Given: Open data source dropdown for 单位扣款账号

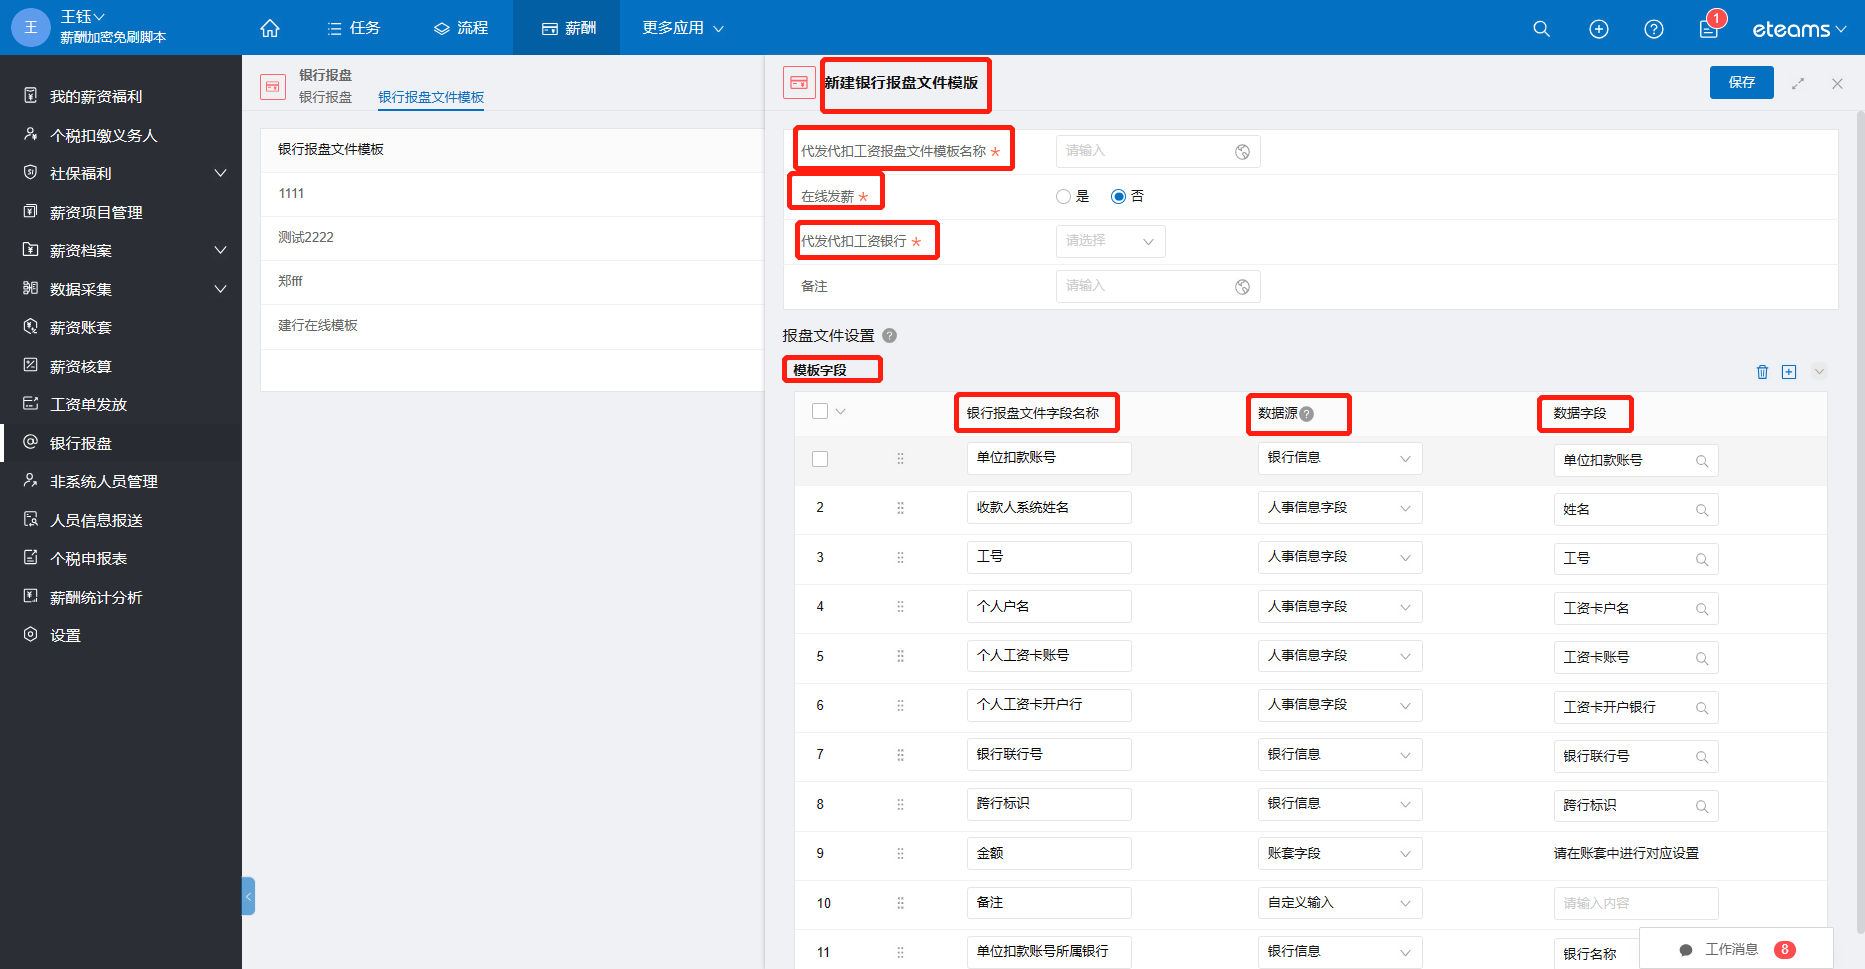Looking at the screenshot, I should (1339, 458).
